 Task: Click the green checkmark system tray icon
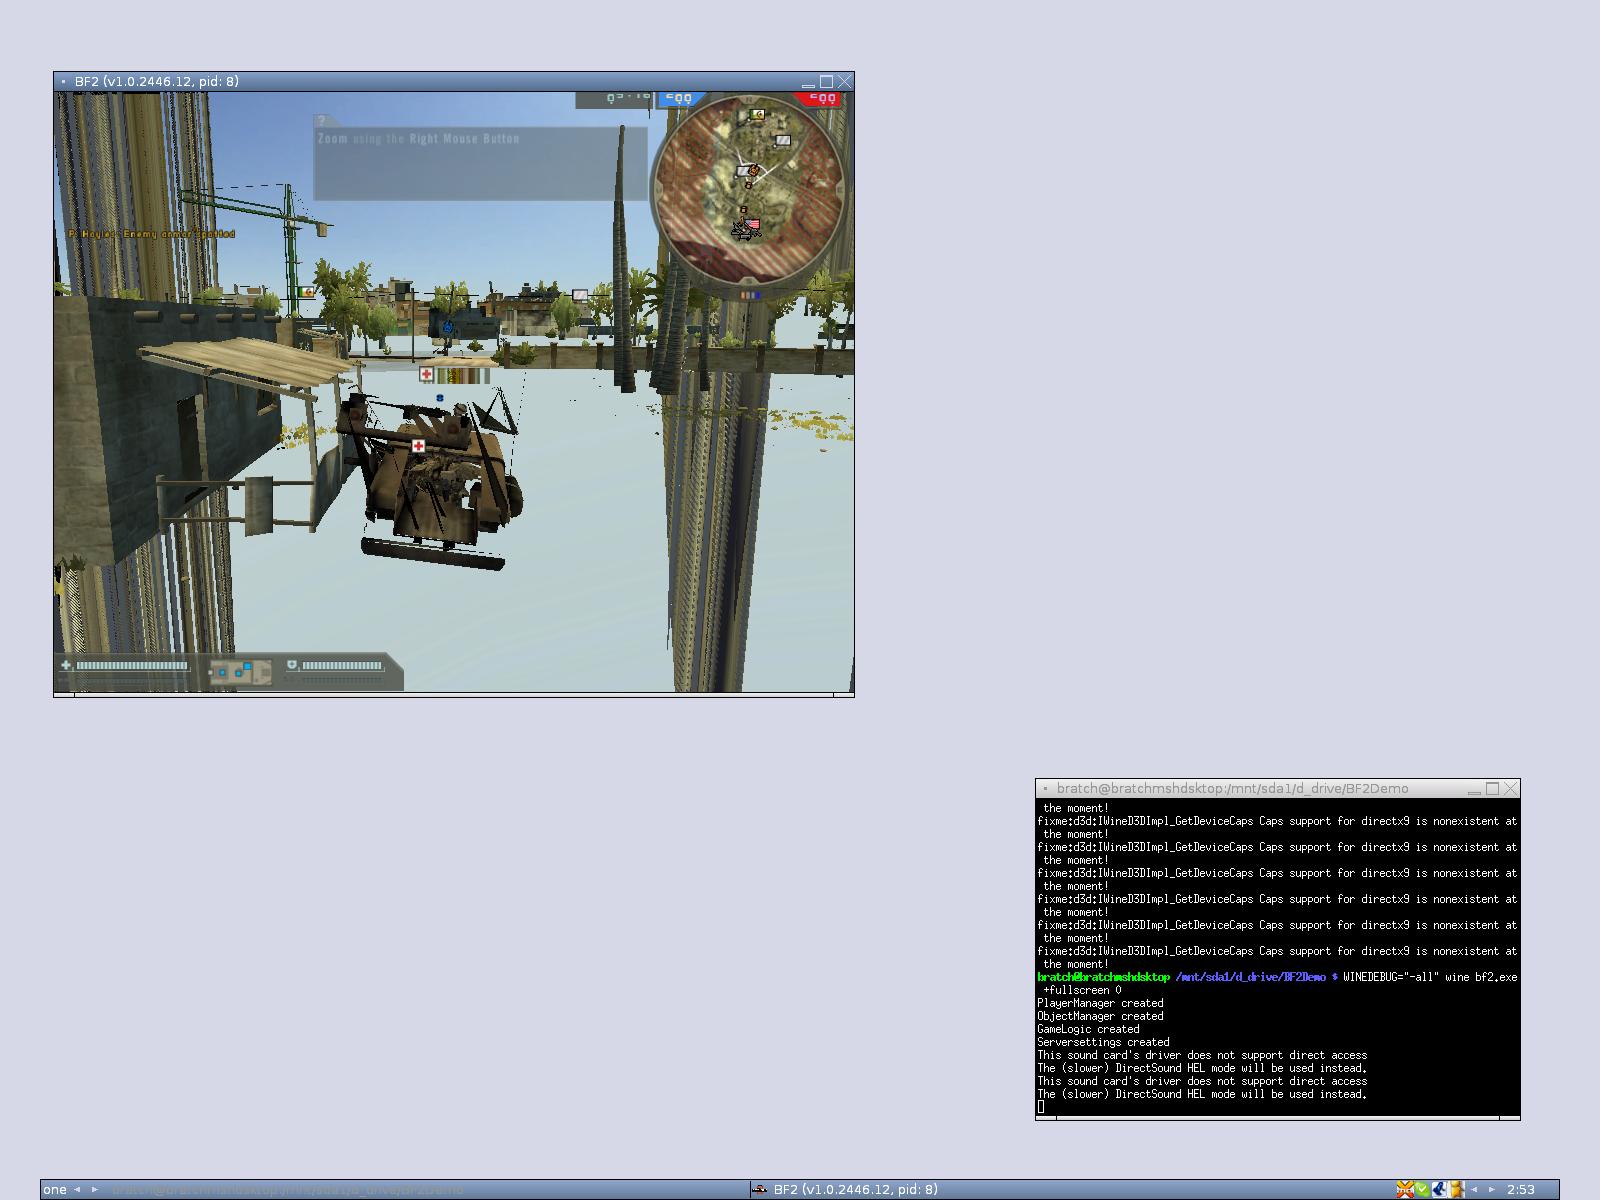tap(1422, 1189)
